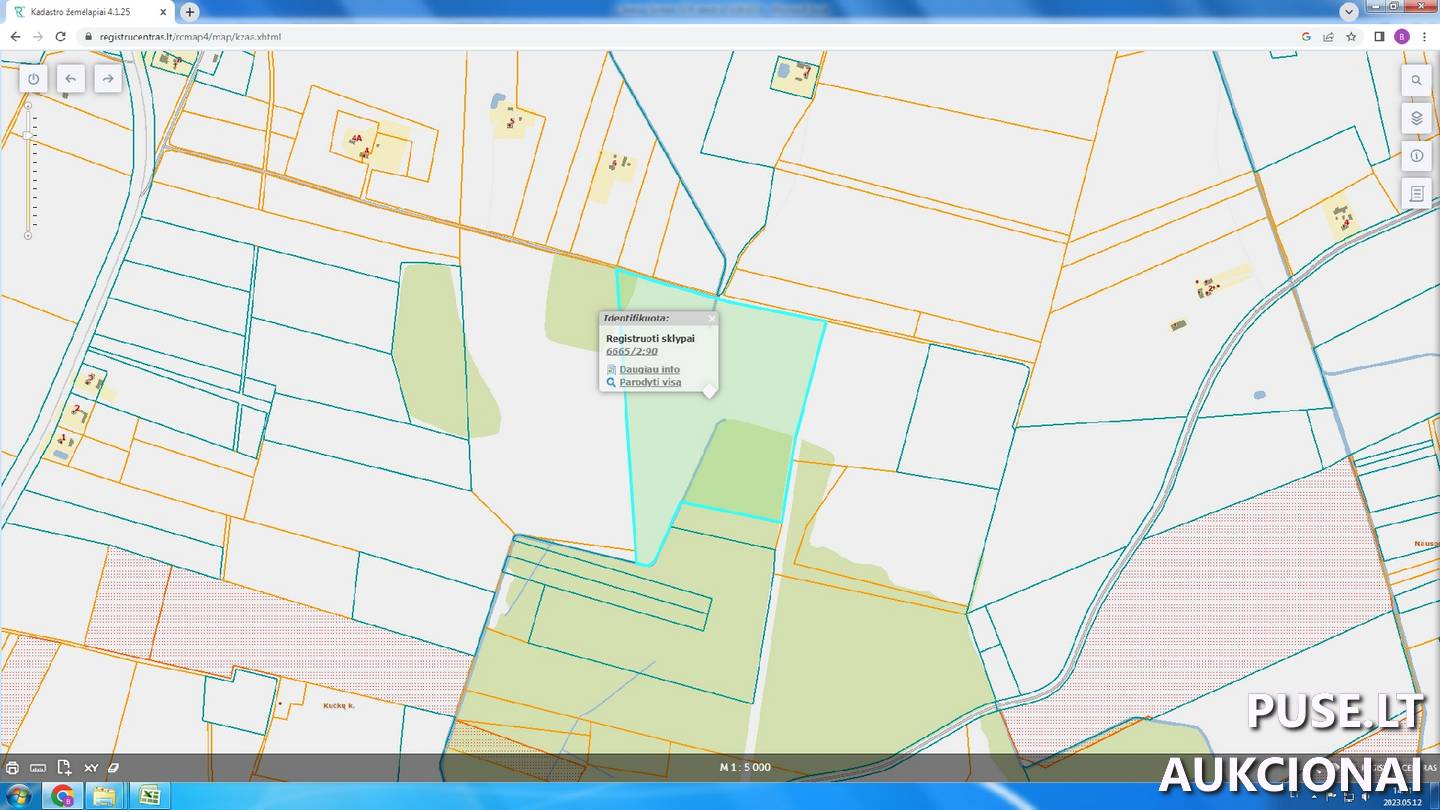Open the Windows Start menu

18,796
